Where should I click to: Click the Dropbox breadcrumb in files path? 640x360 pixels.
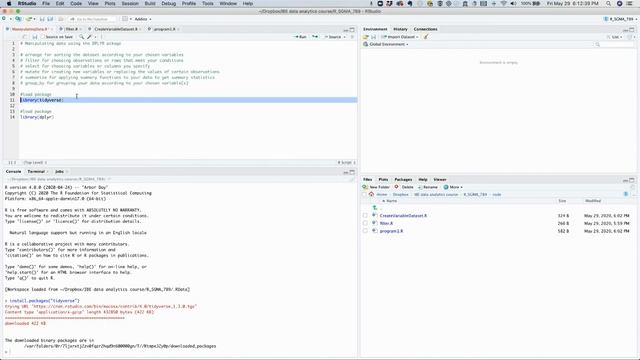pos(400,194)
